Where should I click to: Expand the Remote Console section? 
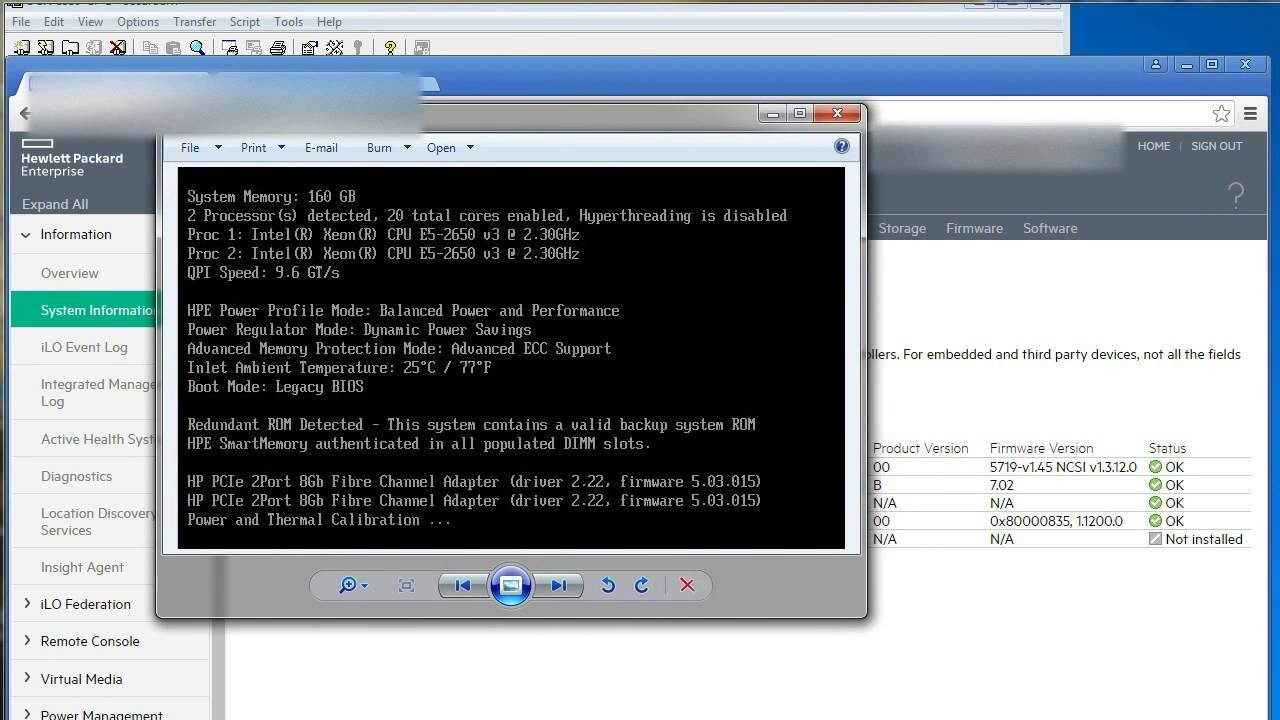click(x=26, y=641)
